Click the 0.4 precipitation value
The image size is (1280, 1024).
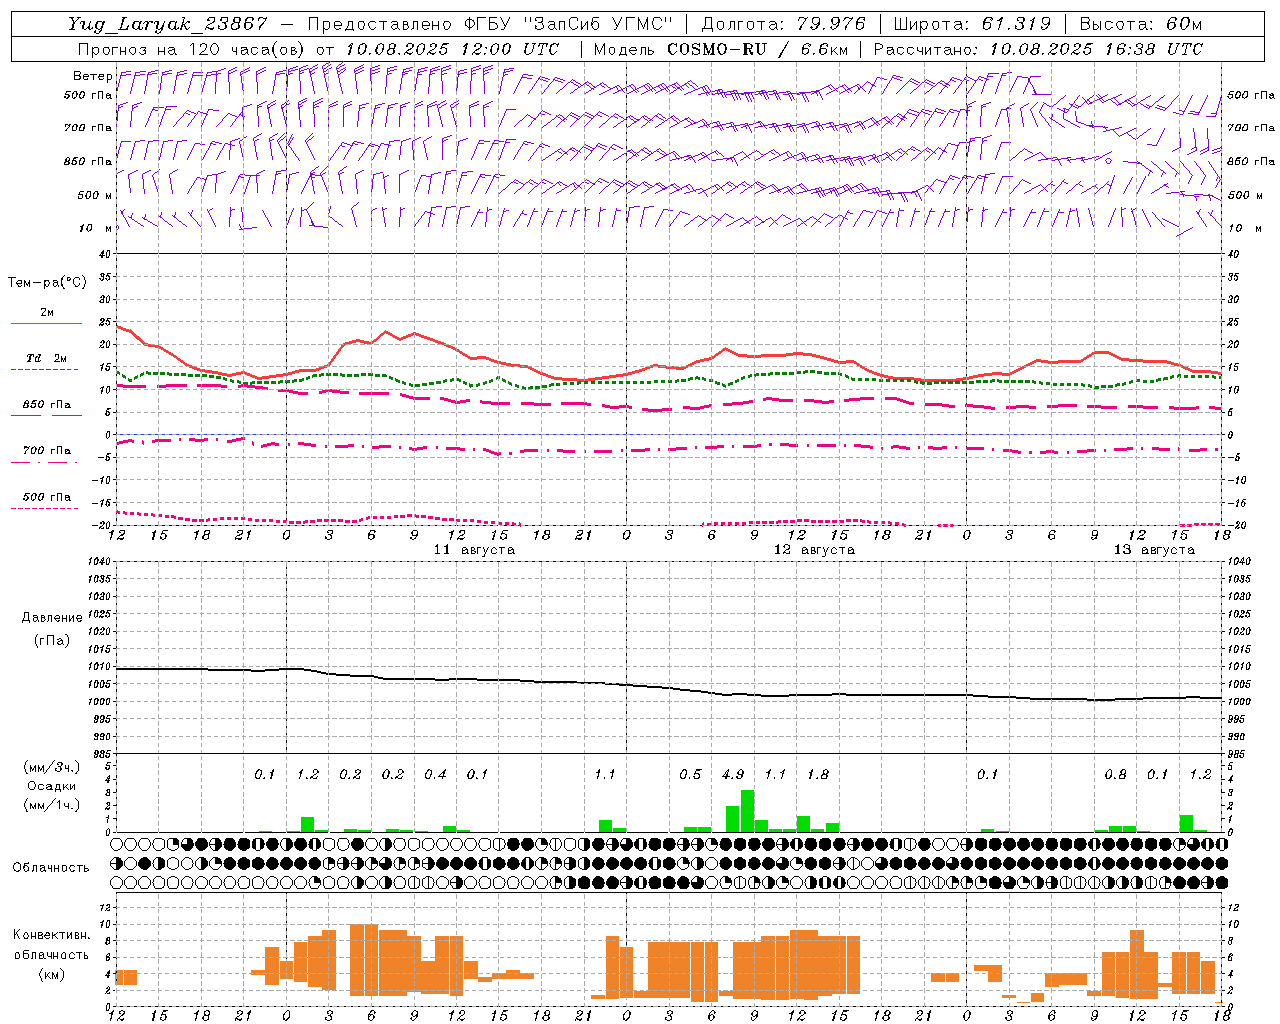[x=435, y=774]
